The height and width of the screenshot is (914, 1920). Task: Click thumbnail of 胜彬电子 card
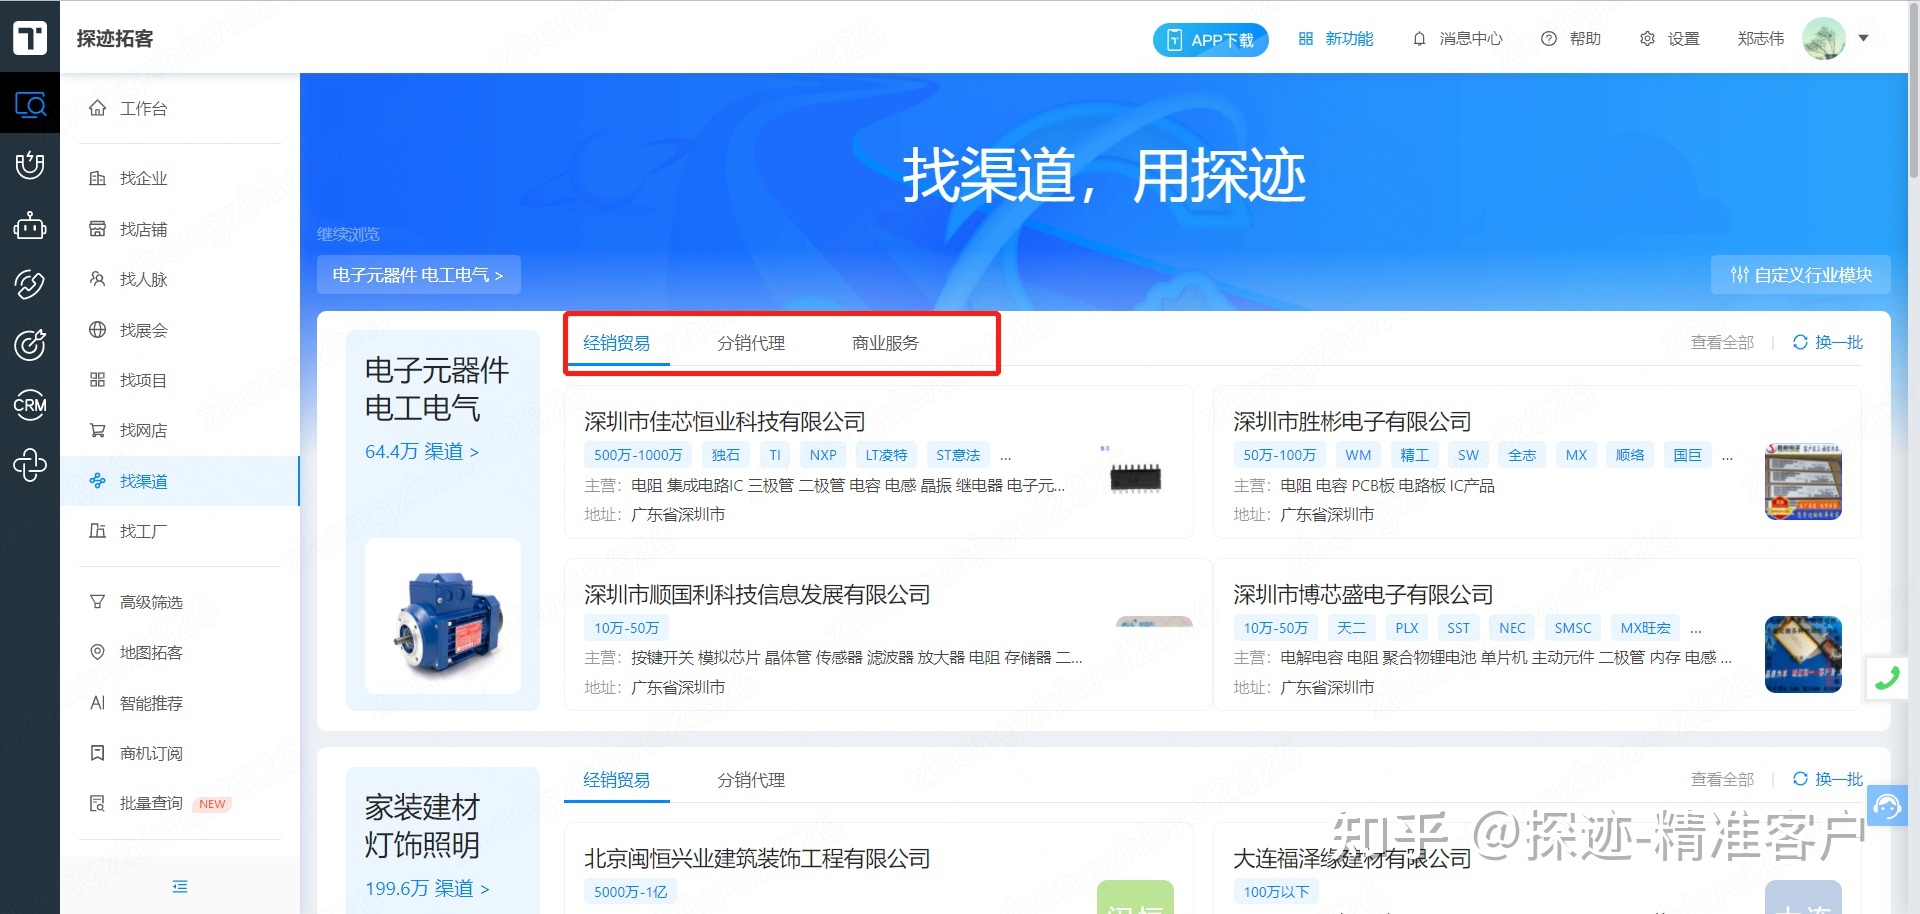click(1803, 482)
